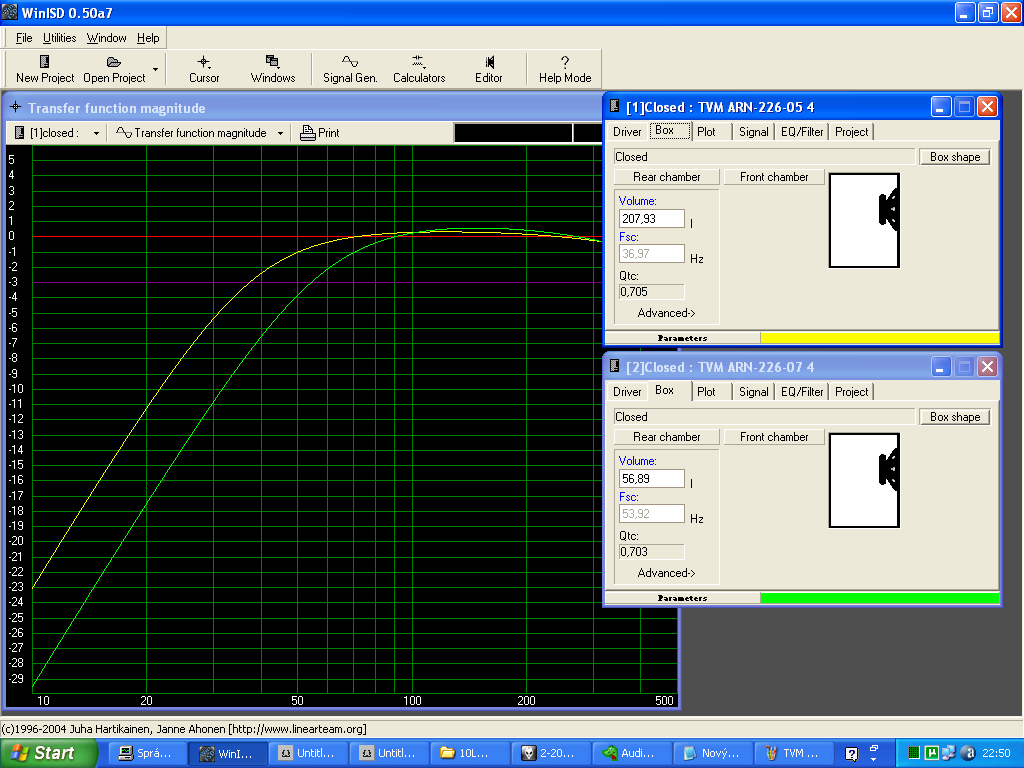Activate the Cursor tool
This screenshot has height=768, width=1024.
(204, 69)
